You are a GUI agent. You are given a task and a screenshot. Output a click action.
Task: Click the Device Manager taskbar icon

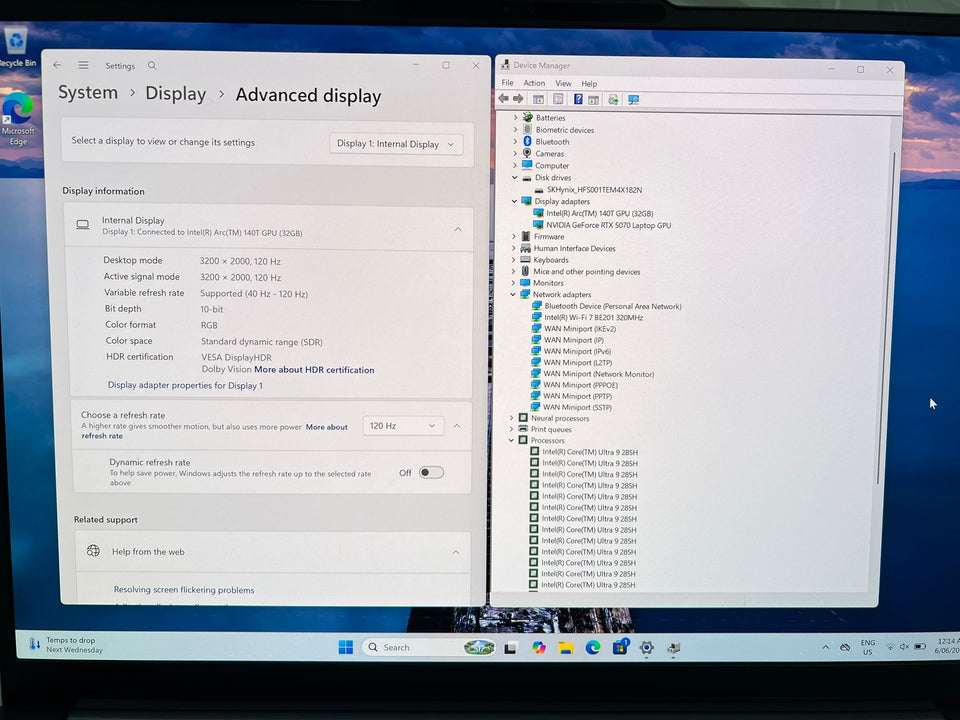[673, 648]
